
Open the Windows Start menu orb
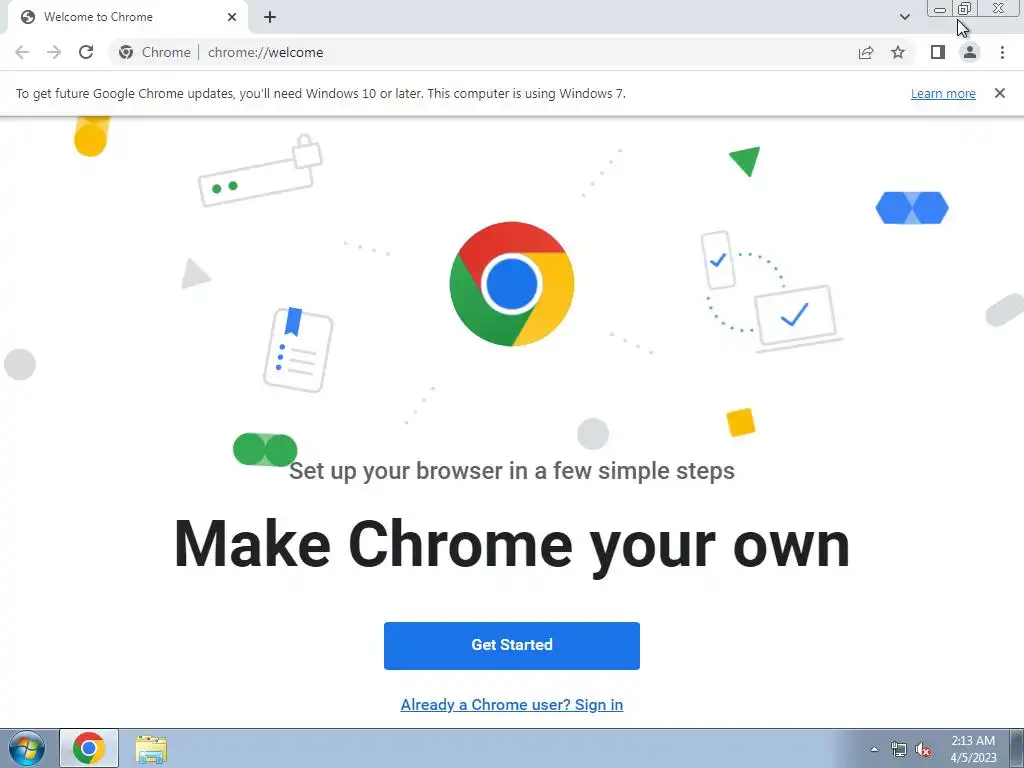(27, 748)
